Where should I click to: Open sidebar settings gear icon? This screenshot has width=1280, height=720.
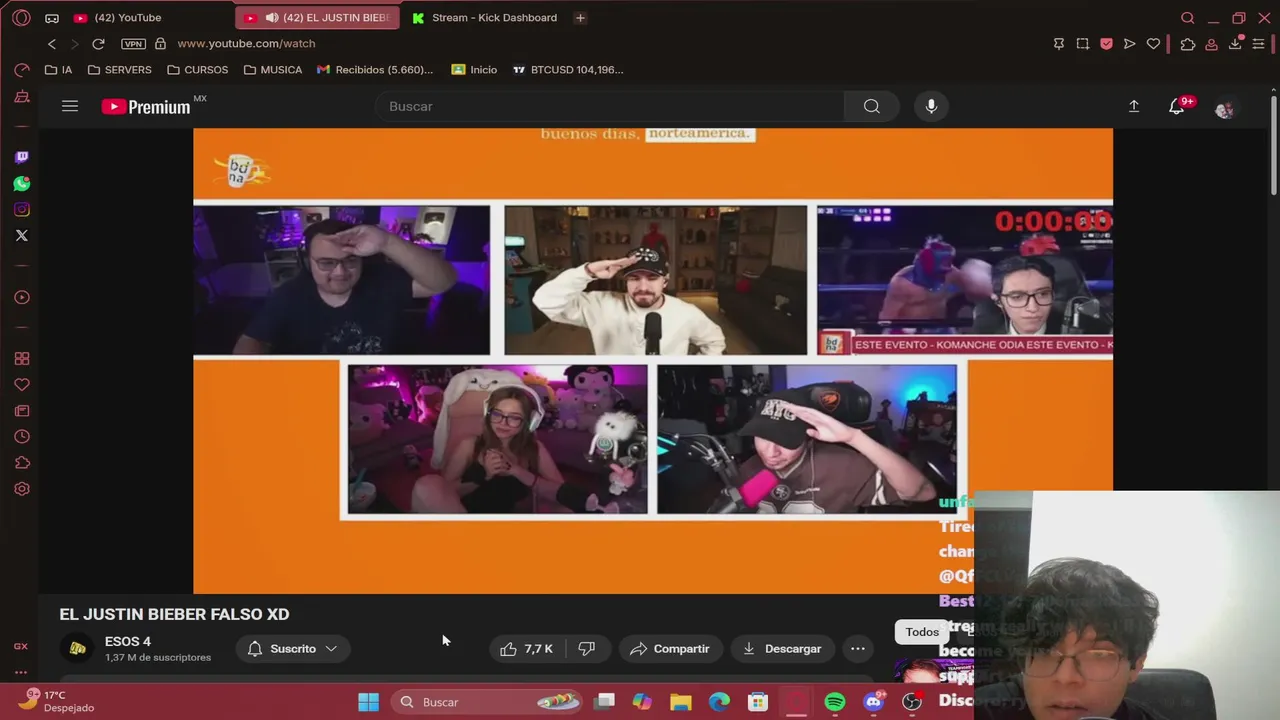[x=22, y=489]
